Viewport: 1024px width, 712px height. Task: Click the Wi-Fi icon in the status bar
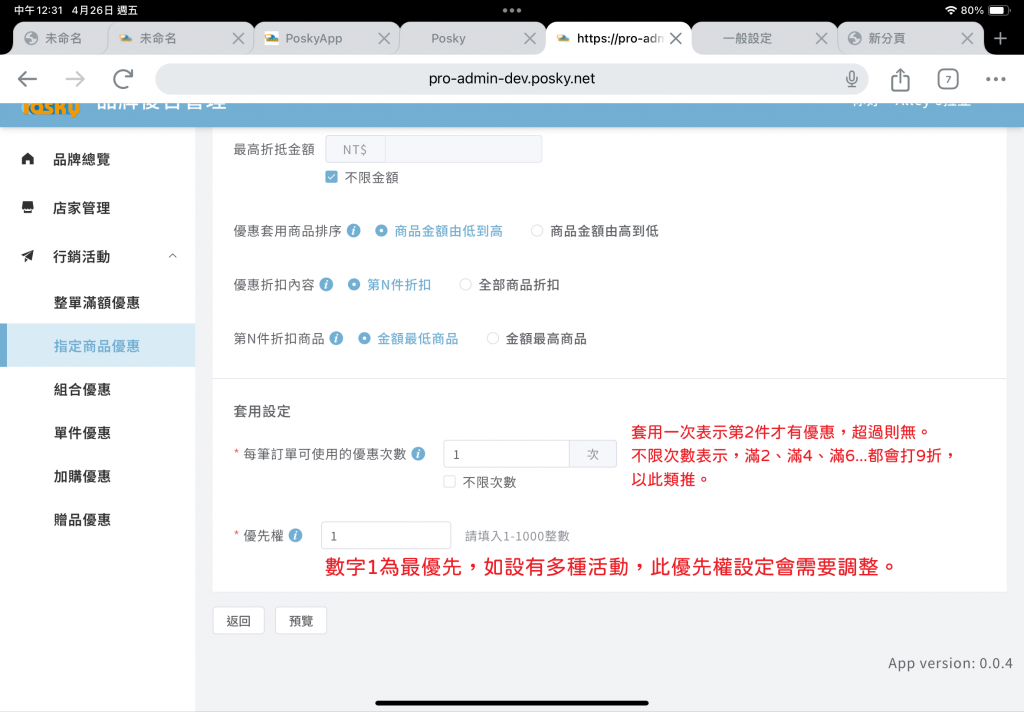click(951, 10)
